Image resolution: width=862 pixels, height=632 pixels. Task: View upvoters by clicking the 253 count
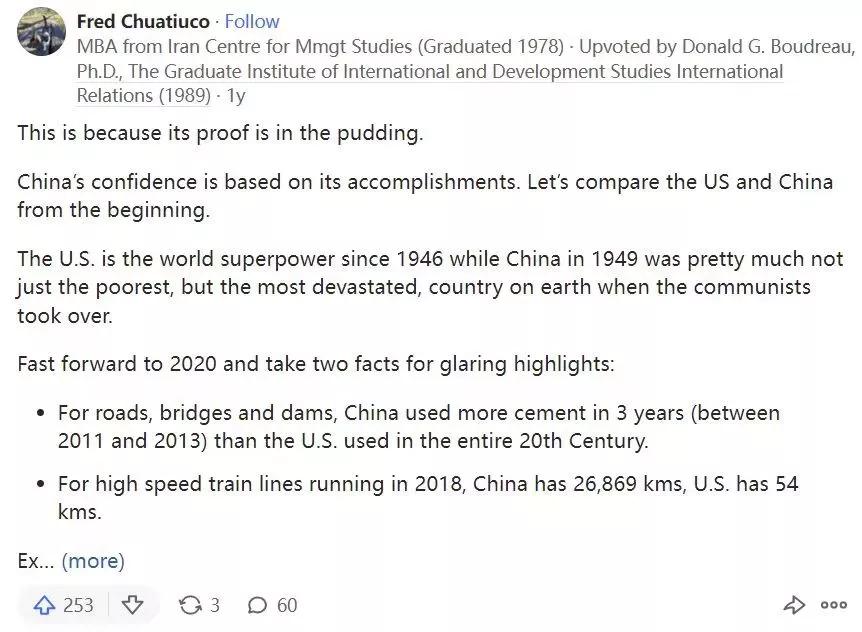click(x=76, y=605)
